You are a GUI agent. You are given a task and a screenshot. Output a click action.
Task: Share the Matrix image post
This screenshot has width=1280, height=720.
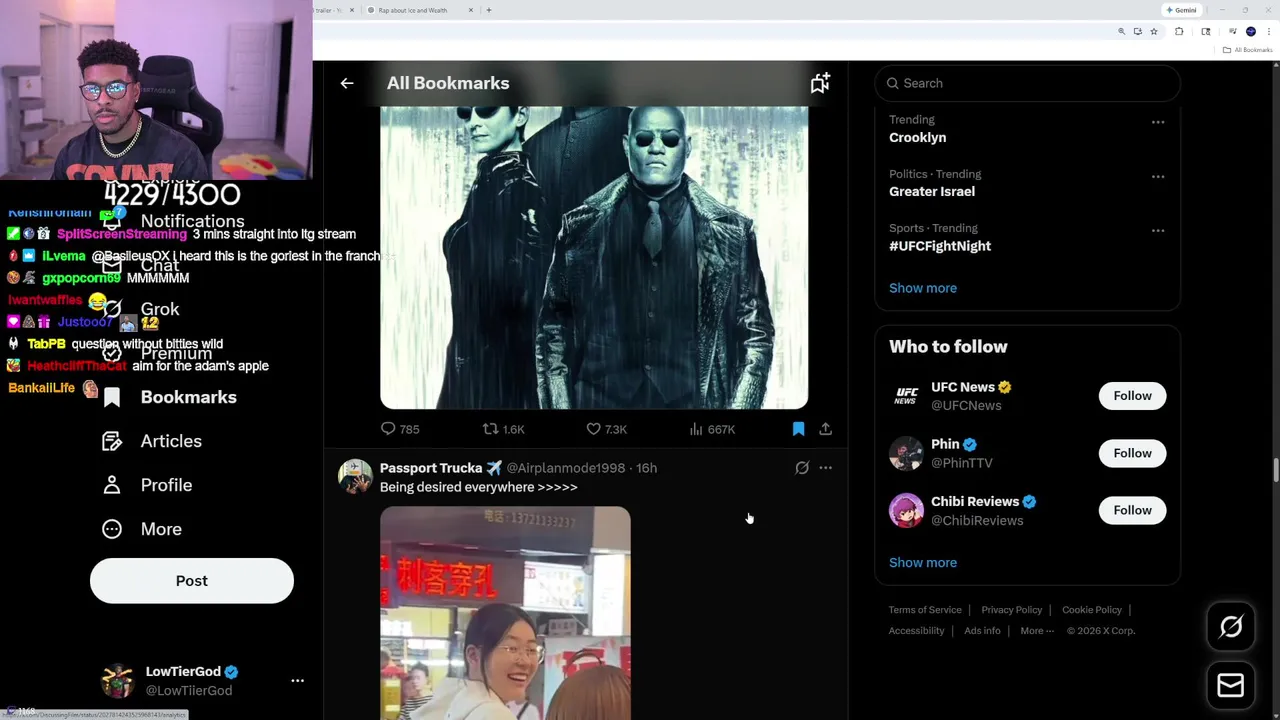[x=825, y=429]
